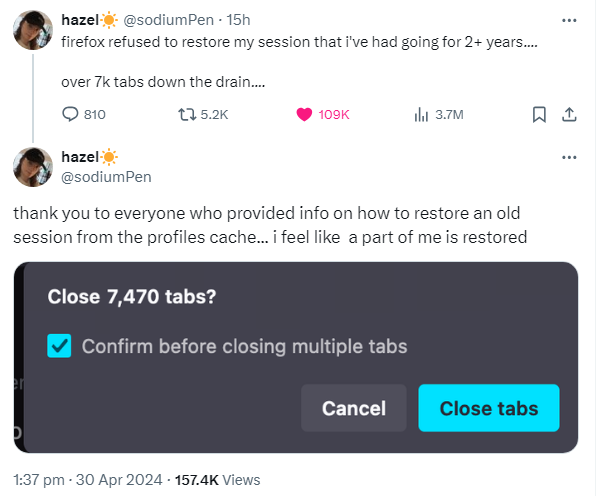Click the 15h timestamp on the first tweet
The width and height of the screenshot is (596, 496).
tap(238, 20)
